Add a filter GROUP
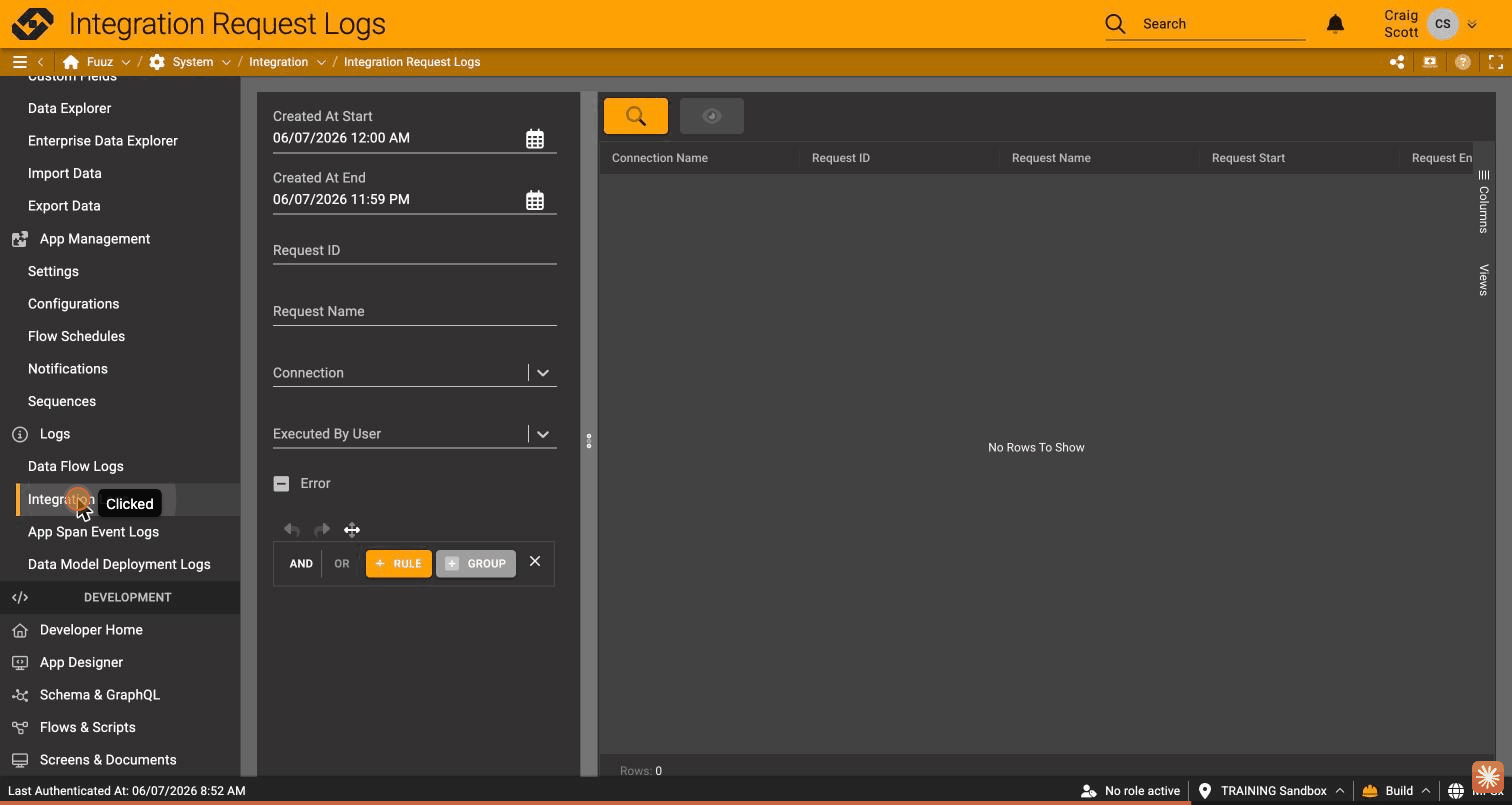Screen dimensions: 1512x805 [x=476, y=564]
